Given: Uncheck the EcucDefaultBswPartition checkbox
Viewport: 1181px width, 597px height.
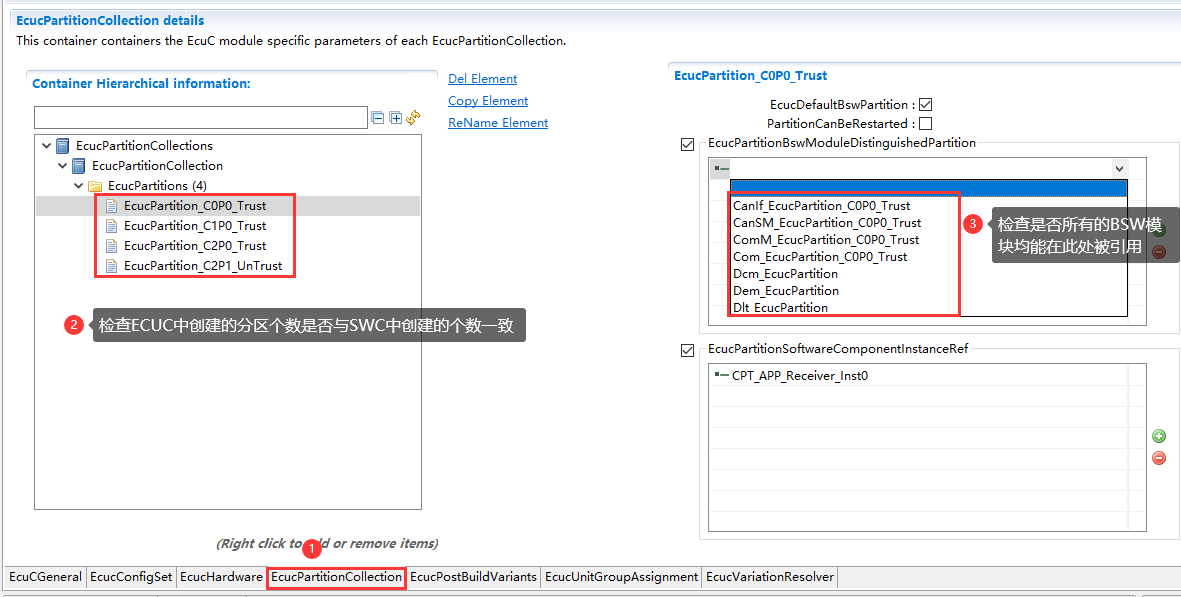Looking at the screenshot, I should pos(925,105).
